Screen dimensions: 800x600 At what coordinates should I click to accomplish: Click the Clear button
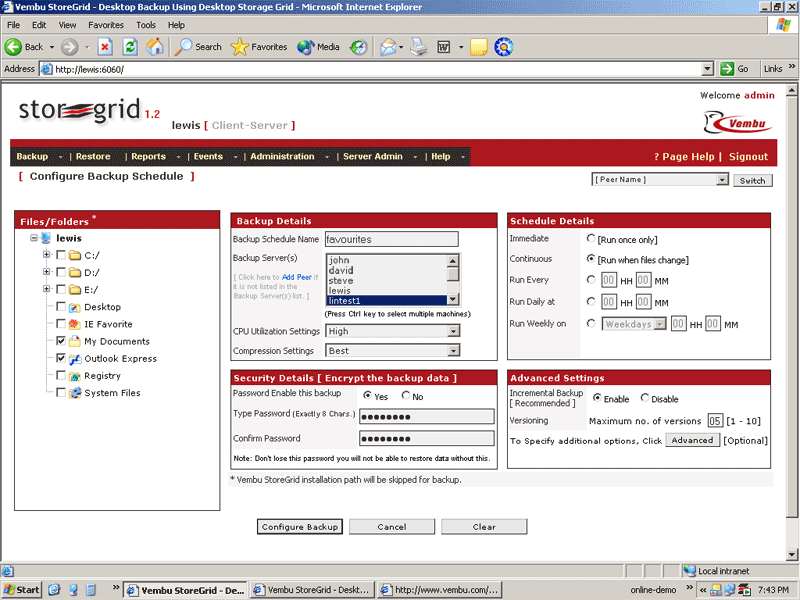pos(484,527)
